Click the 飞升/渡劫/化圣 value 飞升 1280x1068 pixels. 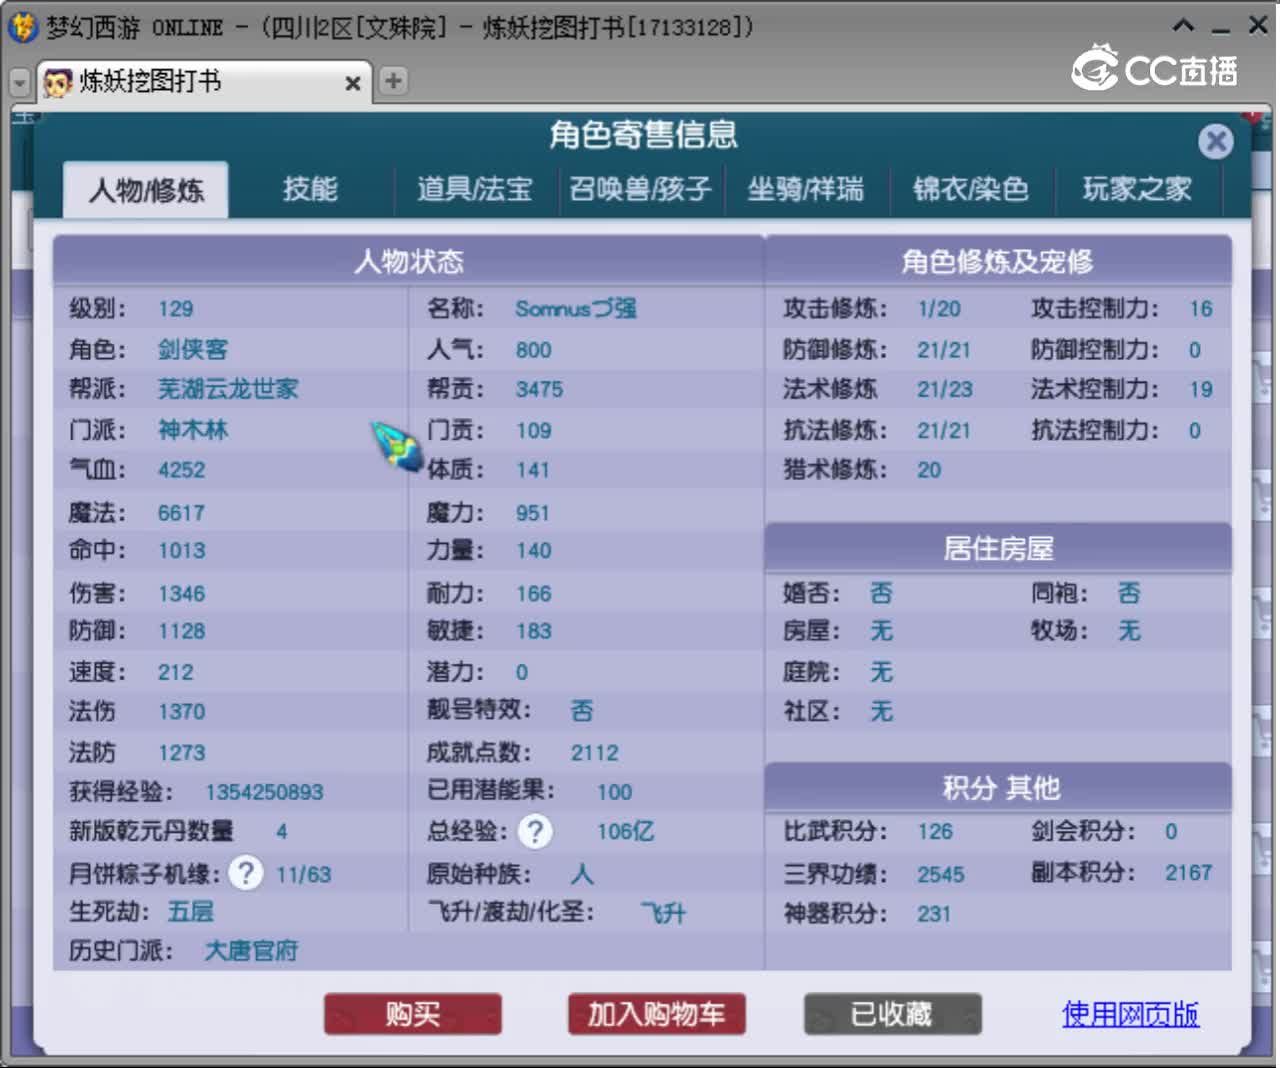[664, 913]
